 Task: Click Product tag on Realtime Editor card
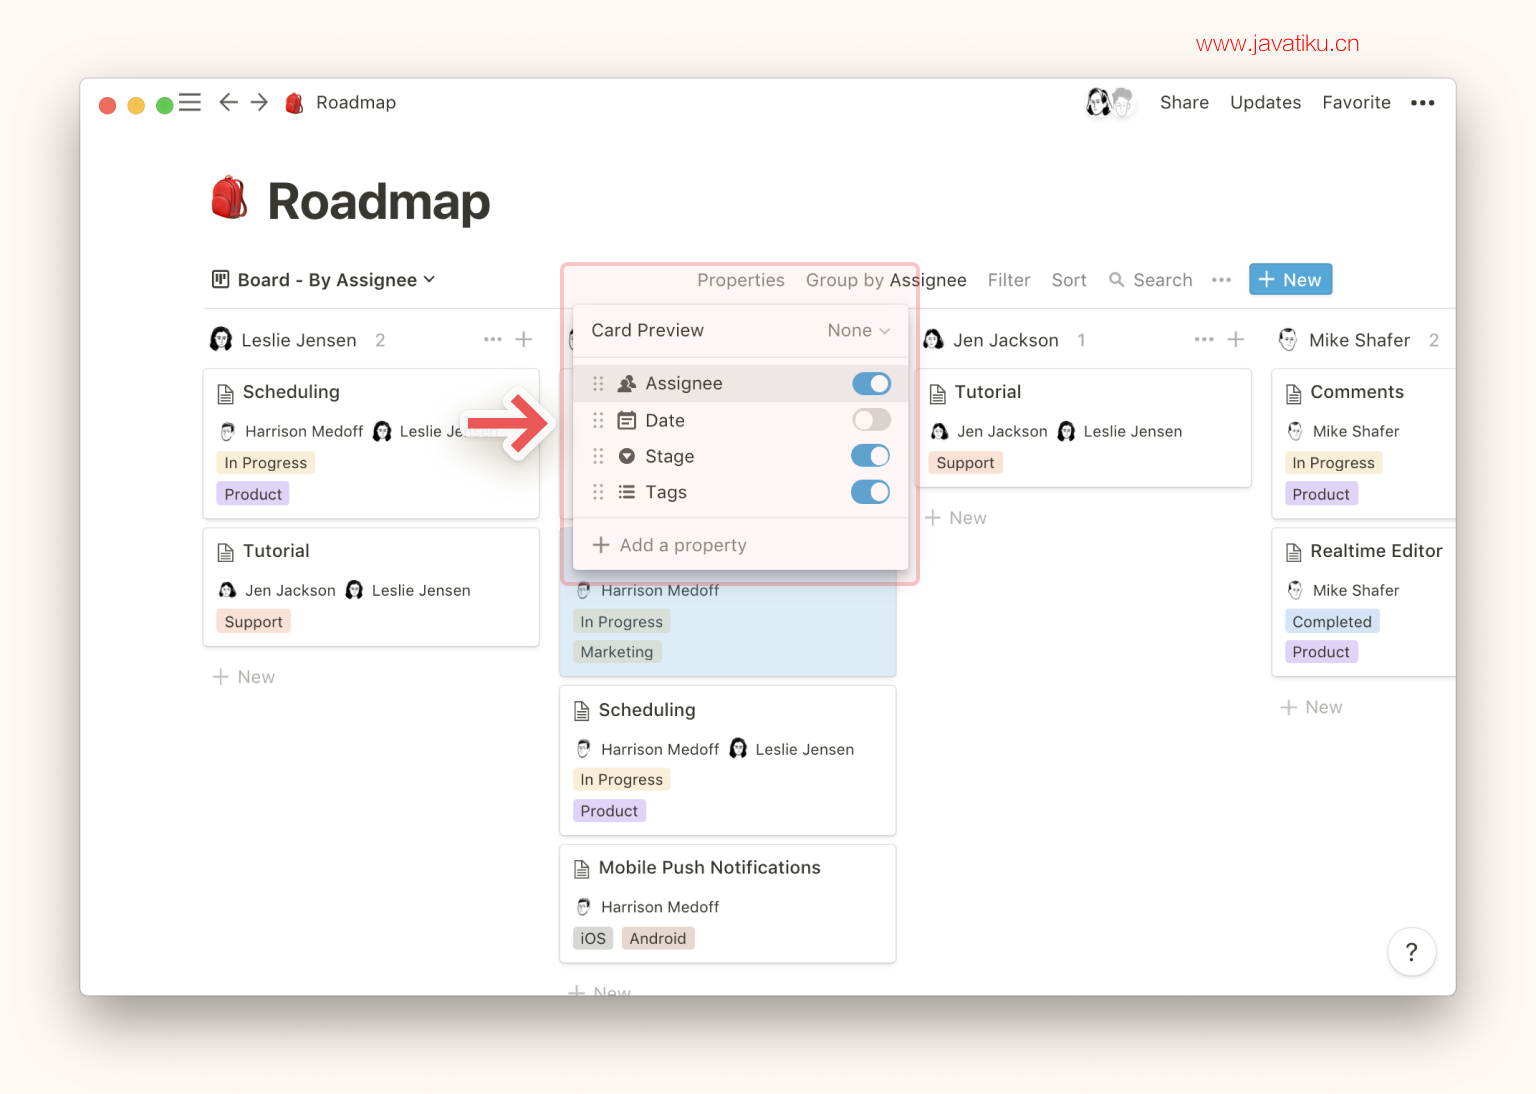1321,652
